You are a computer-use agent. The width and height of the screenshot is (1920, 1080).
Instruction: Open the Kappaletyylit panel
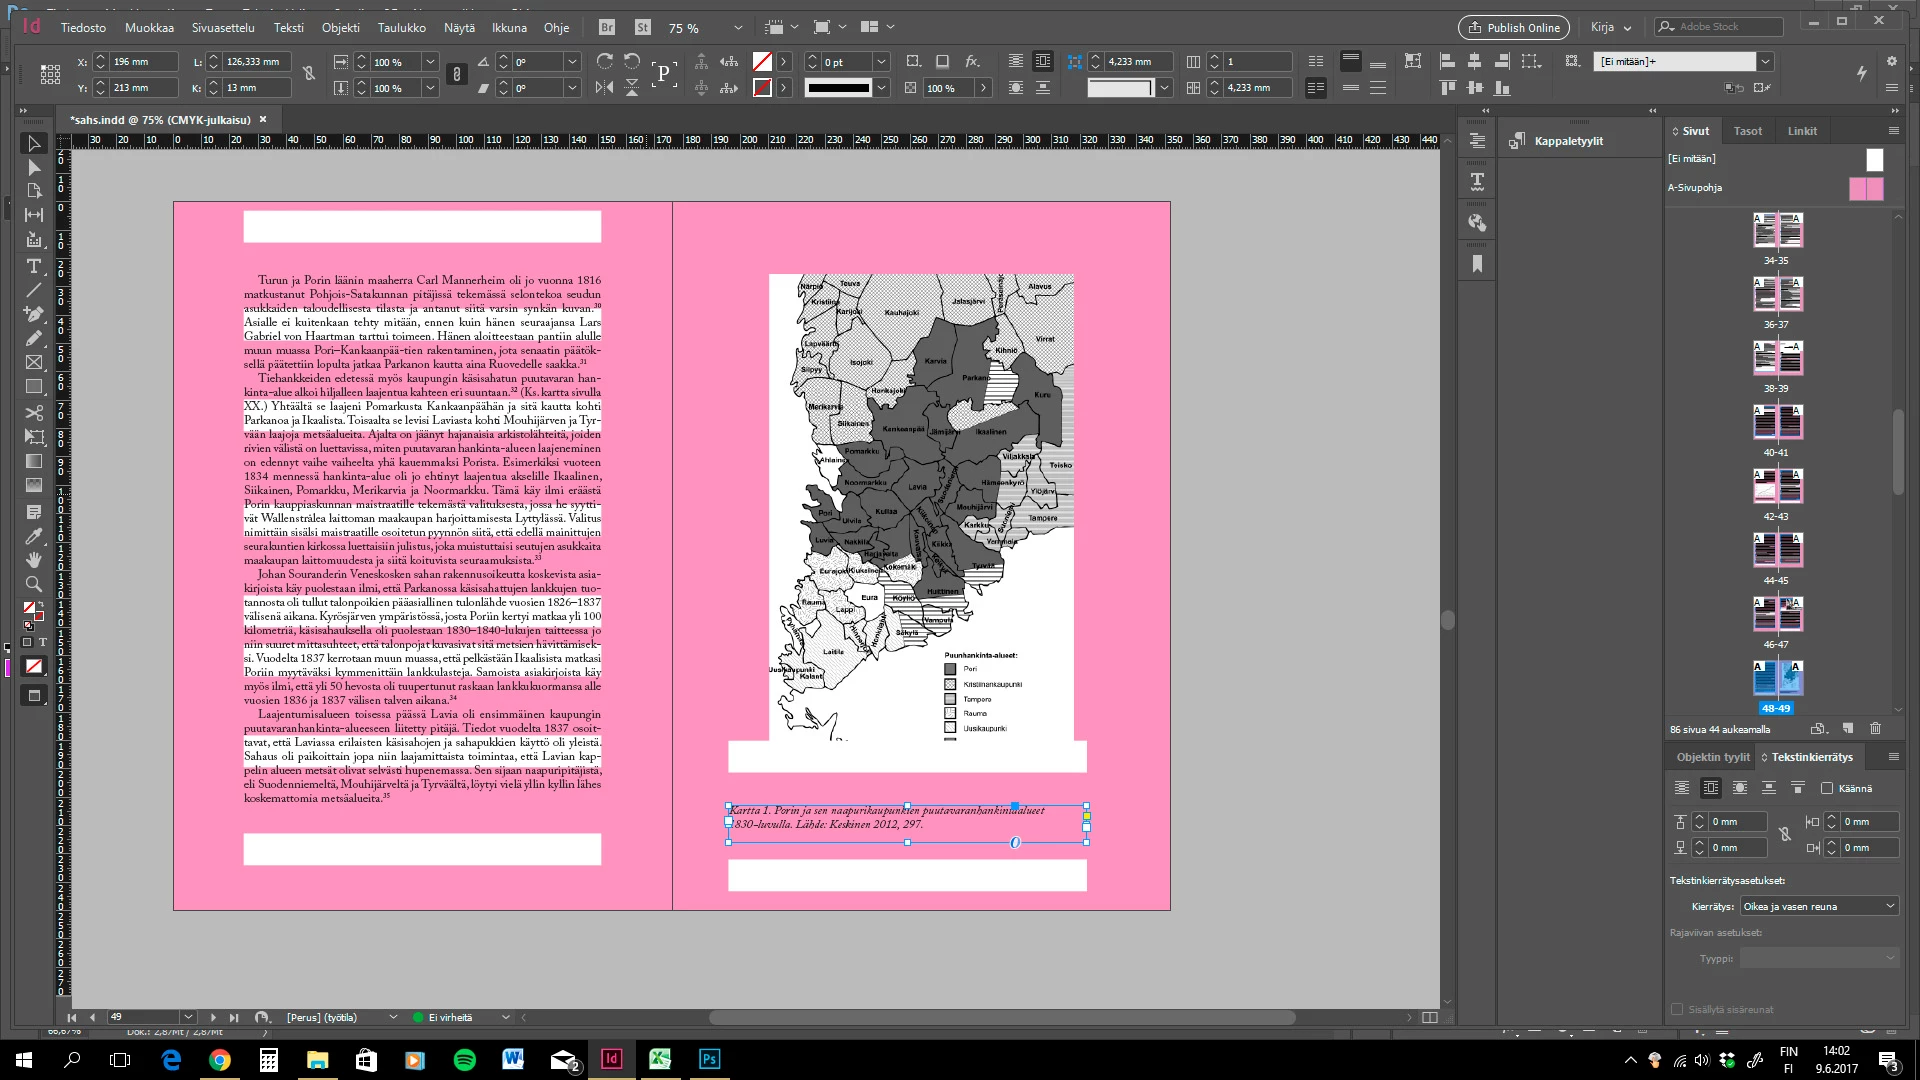(x=1568, y=141)
